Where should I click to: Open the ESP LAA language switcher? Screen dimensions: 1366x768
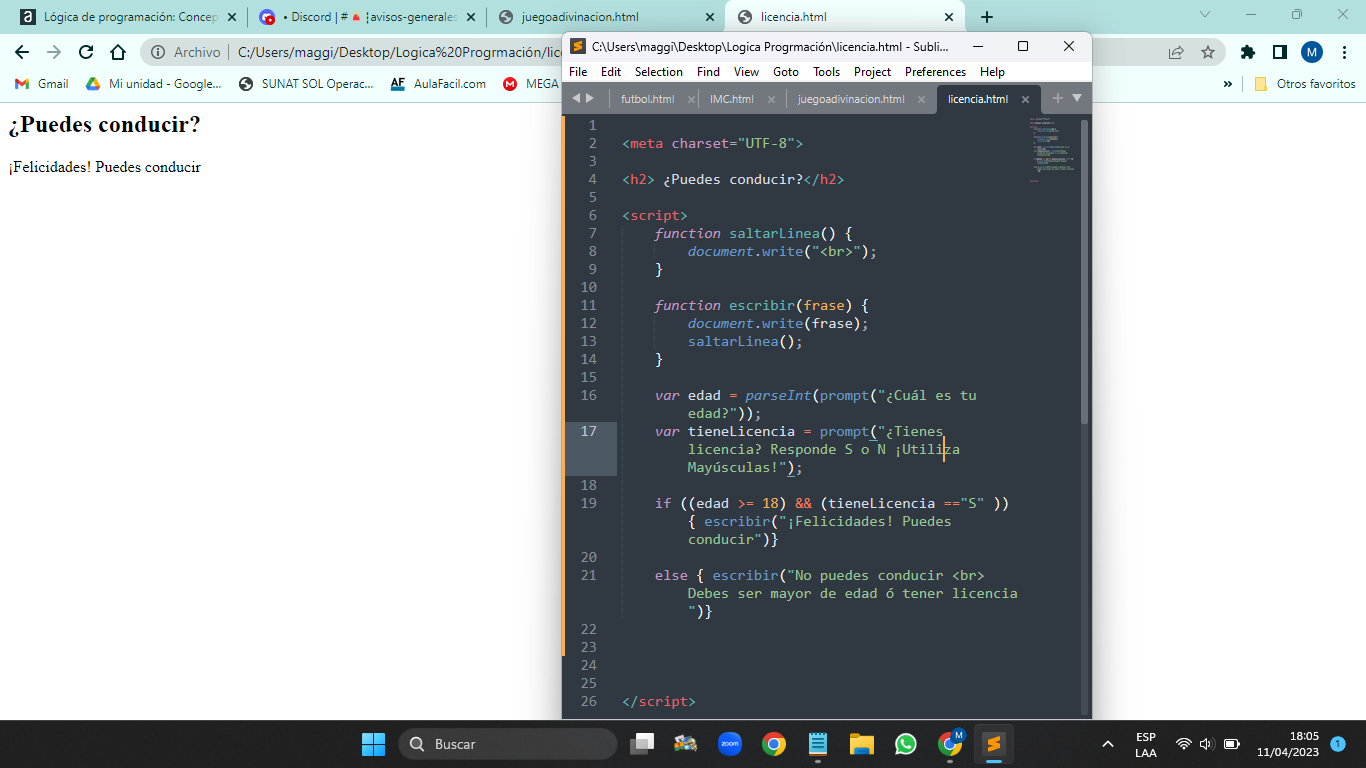click(1146, 744)
